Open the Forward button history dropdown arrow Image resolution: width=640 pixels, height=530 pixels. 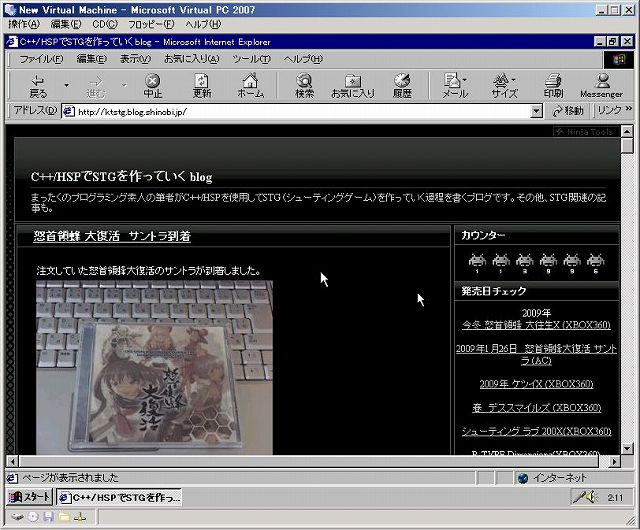(x=124, y=86)
